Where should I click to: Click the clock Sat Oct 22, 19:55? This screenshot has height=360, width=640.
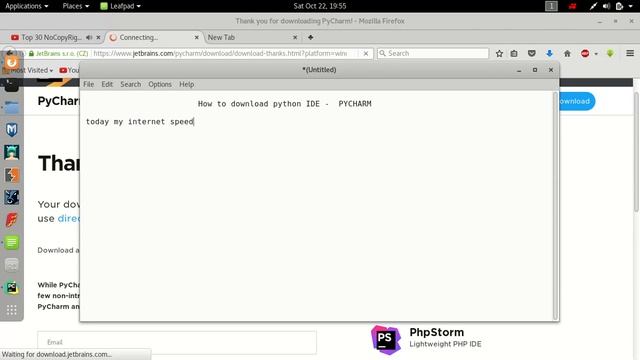coord(320,6)
